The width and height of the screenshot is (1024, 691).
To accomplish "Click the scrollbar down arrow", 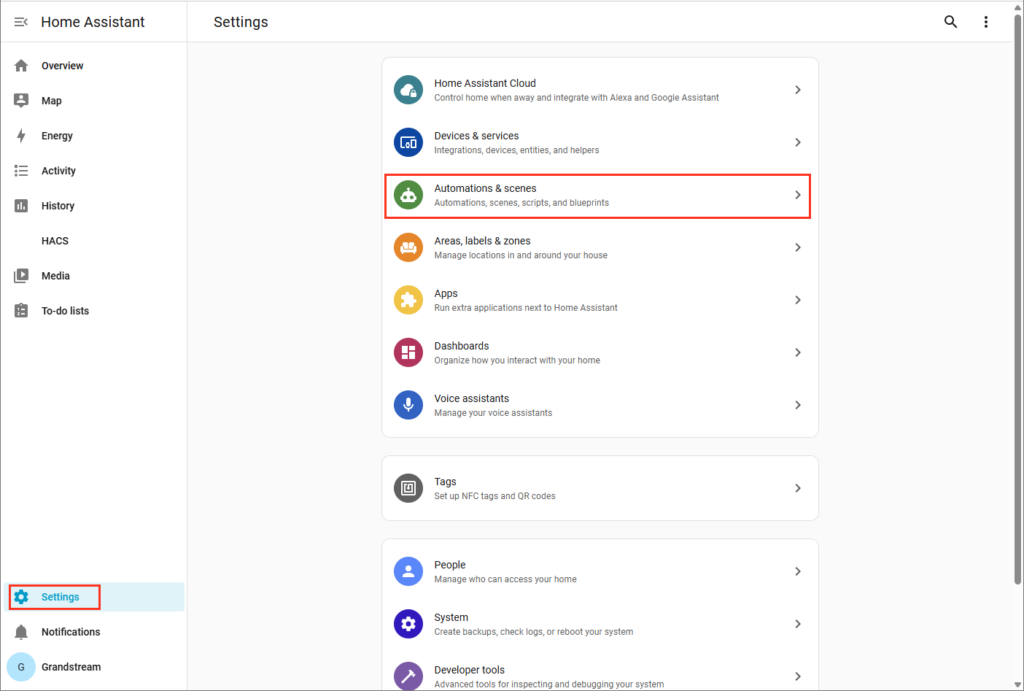I will tap(1017, 684).
